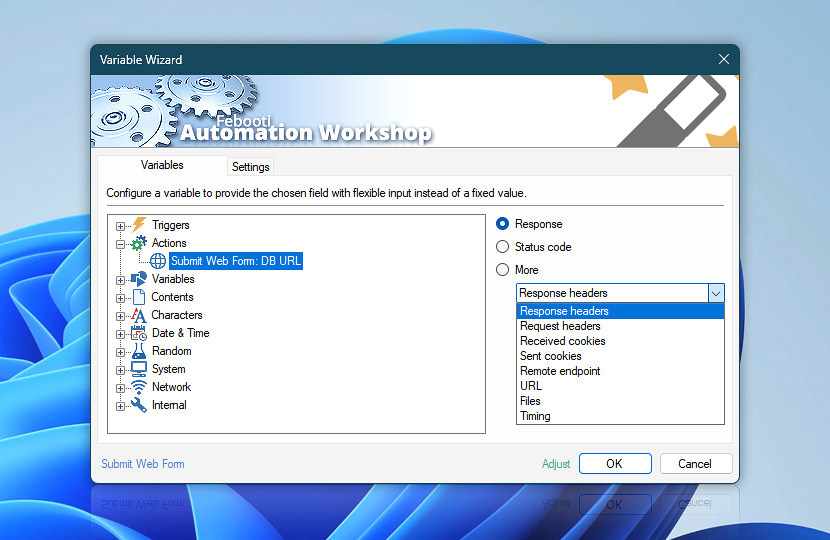The width and height of the screenshot is (830, 540).
Task: Select the Variables tree label
Action: [173, 279]
